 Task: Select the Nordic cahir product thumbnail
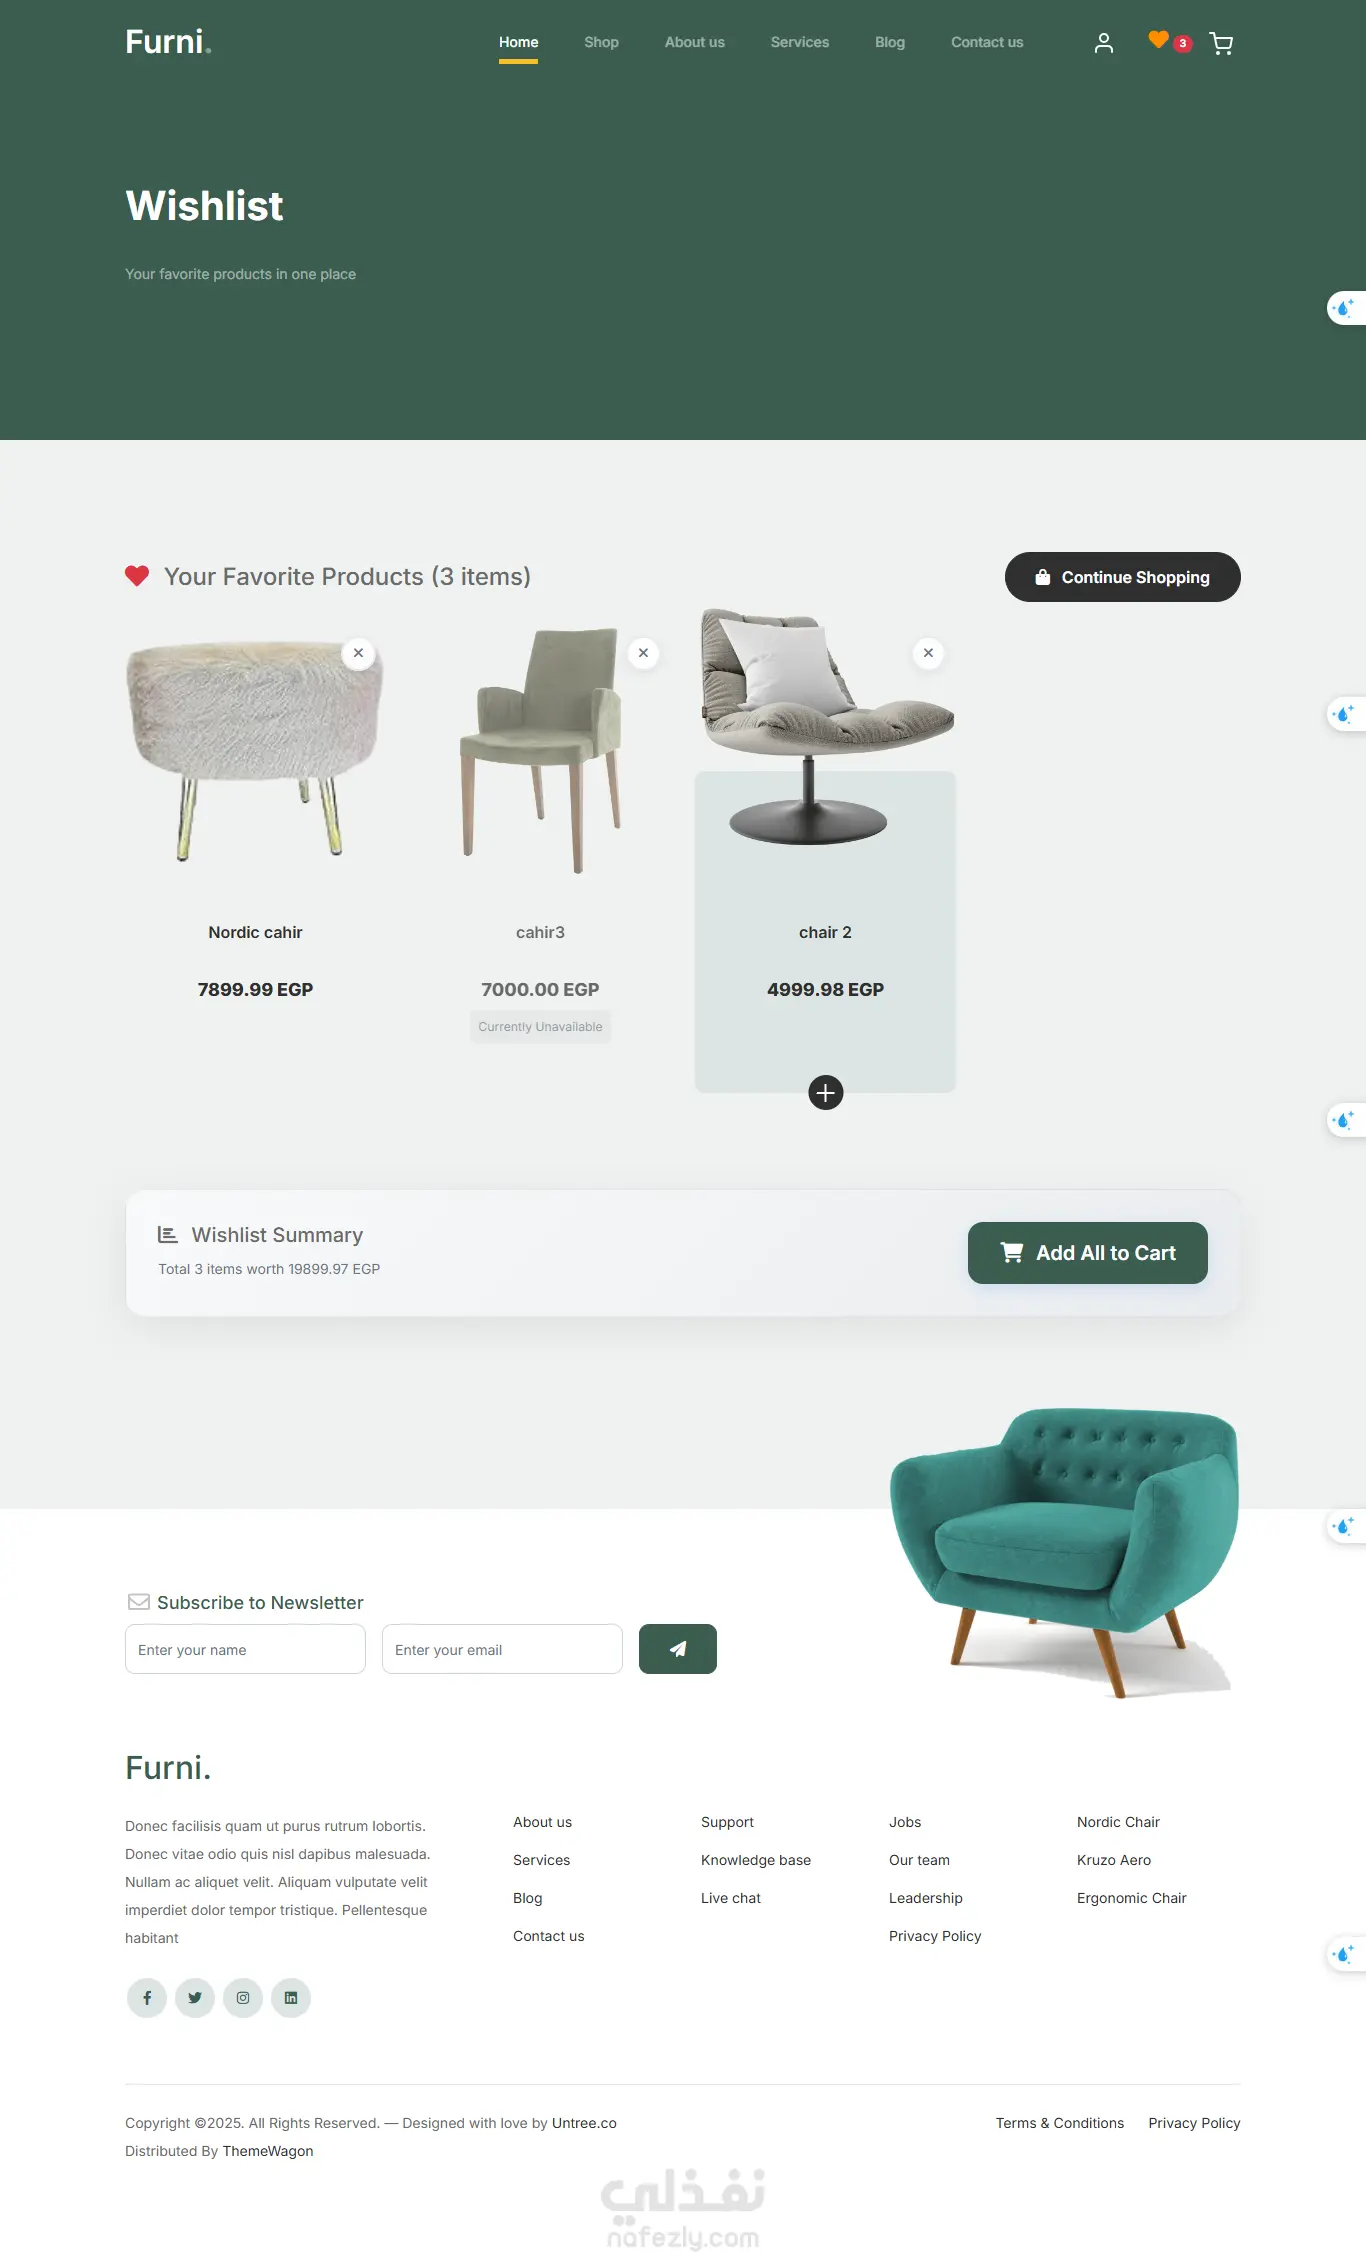pyautogui.click(x=254, y=750)
